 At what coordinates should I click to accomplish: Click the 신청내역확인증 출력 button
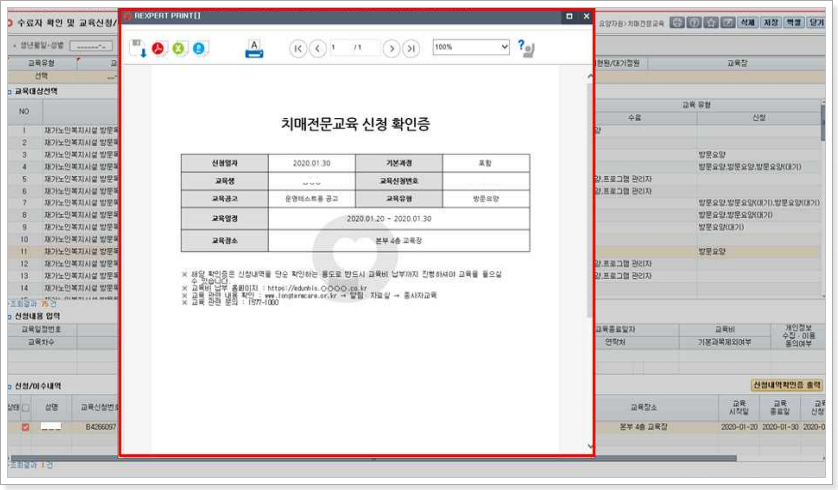tap(787, 385)
